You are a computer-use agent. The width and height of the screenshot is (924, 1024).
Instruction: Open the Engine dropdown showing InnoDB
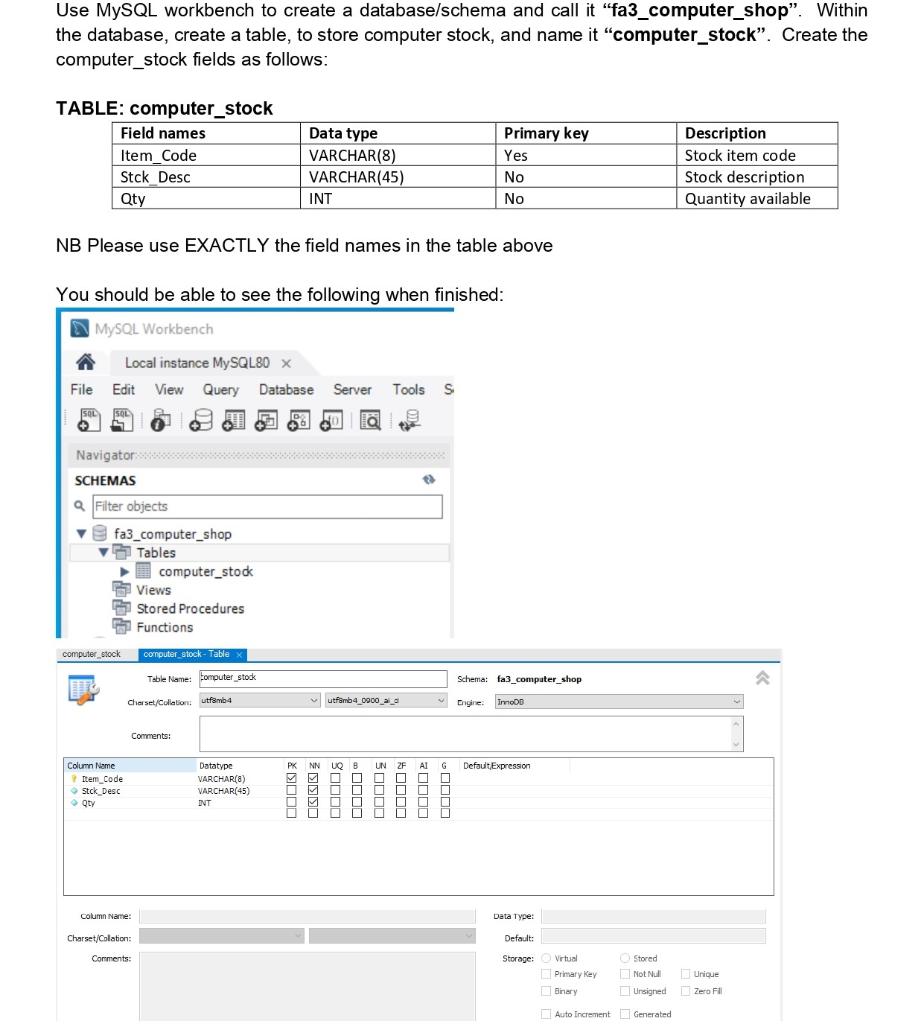pyautogui.click(x=735, y=701)
